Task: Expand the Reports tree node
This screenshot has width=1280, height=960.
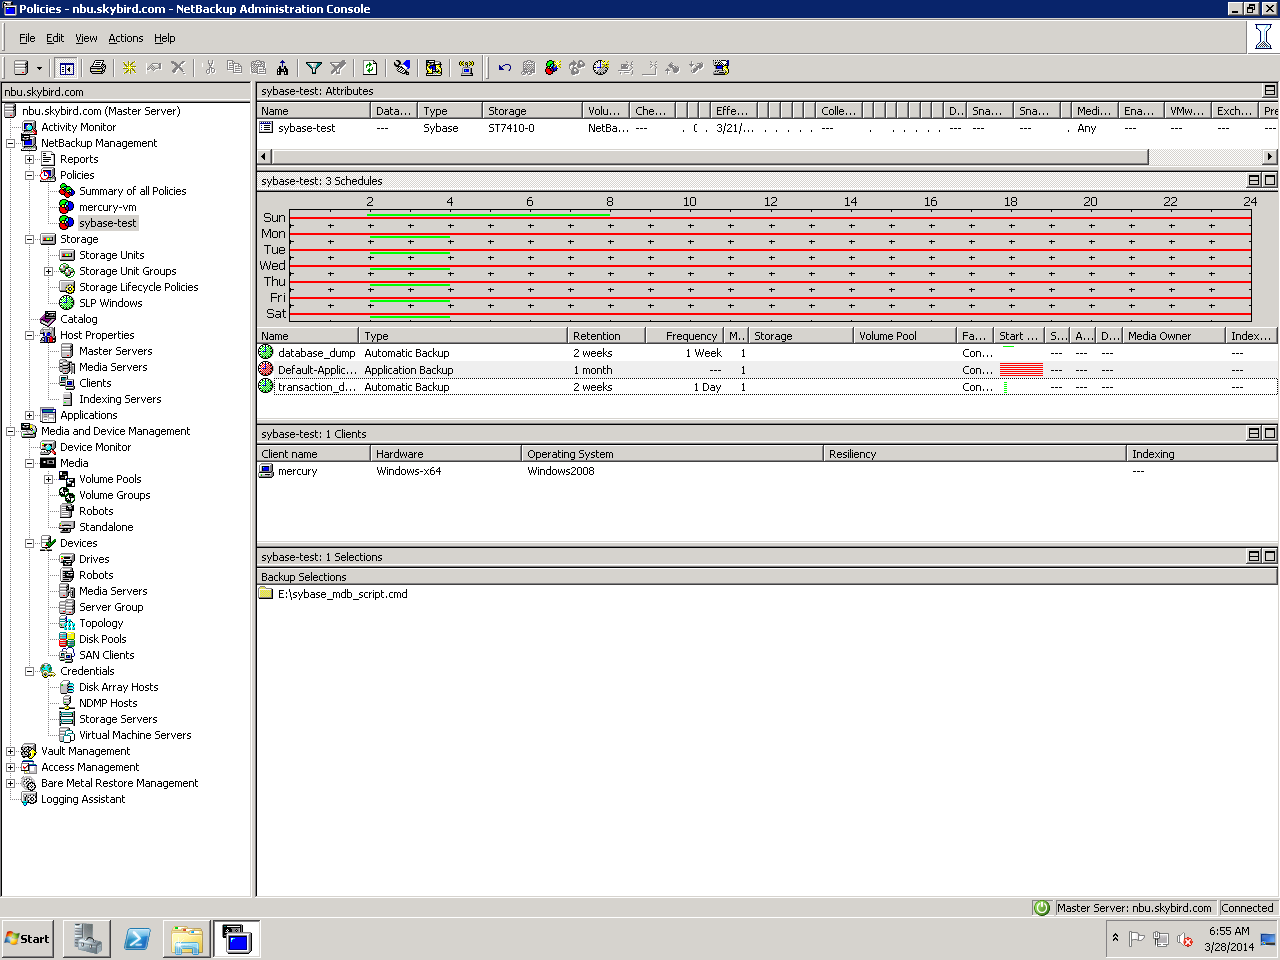Action: (x=29, y=159)
